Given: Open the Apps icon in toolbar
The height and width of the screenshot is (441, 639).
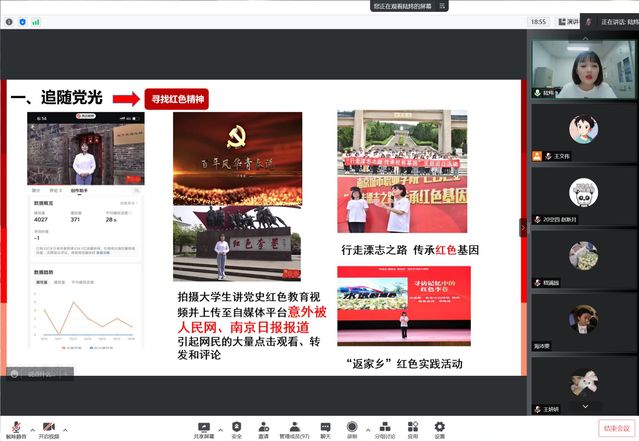Looking at the screenshot, I should point(413,425).
